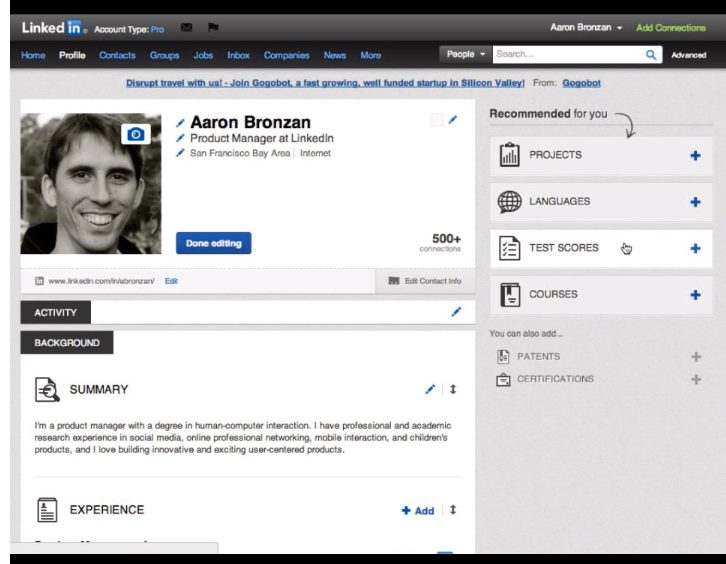The image size is (726, 564).
Task: Click the camera icon on profile photo
Action: (x=135, y=134)
